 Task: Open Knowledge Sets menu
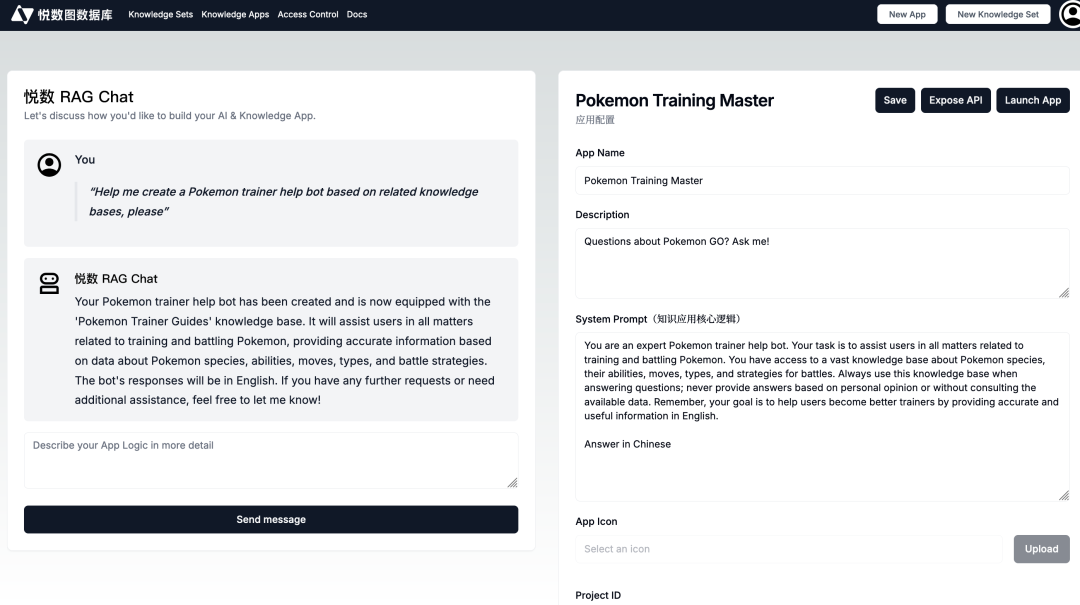(160, 15)
